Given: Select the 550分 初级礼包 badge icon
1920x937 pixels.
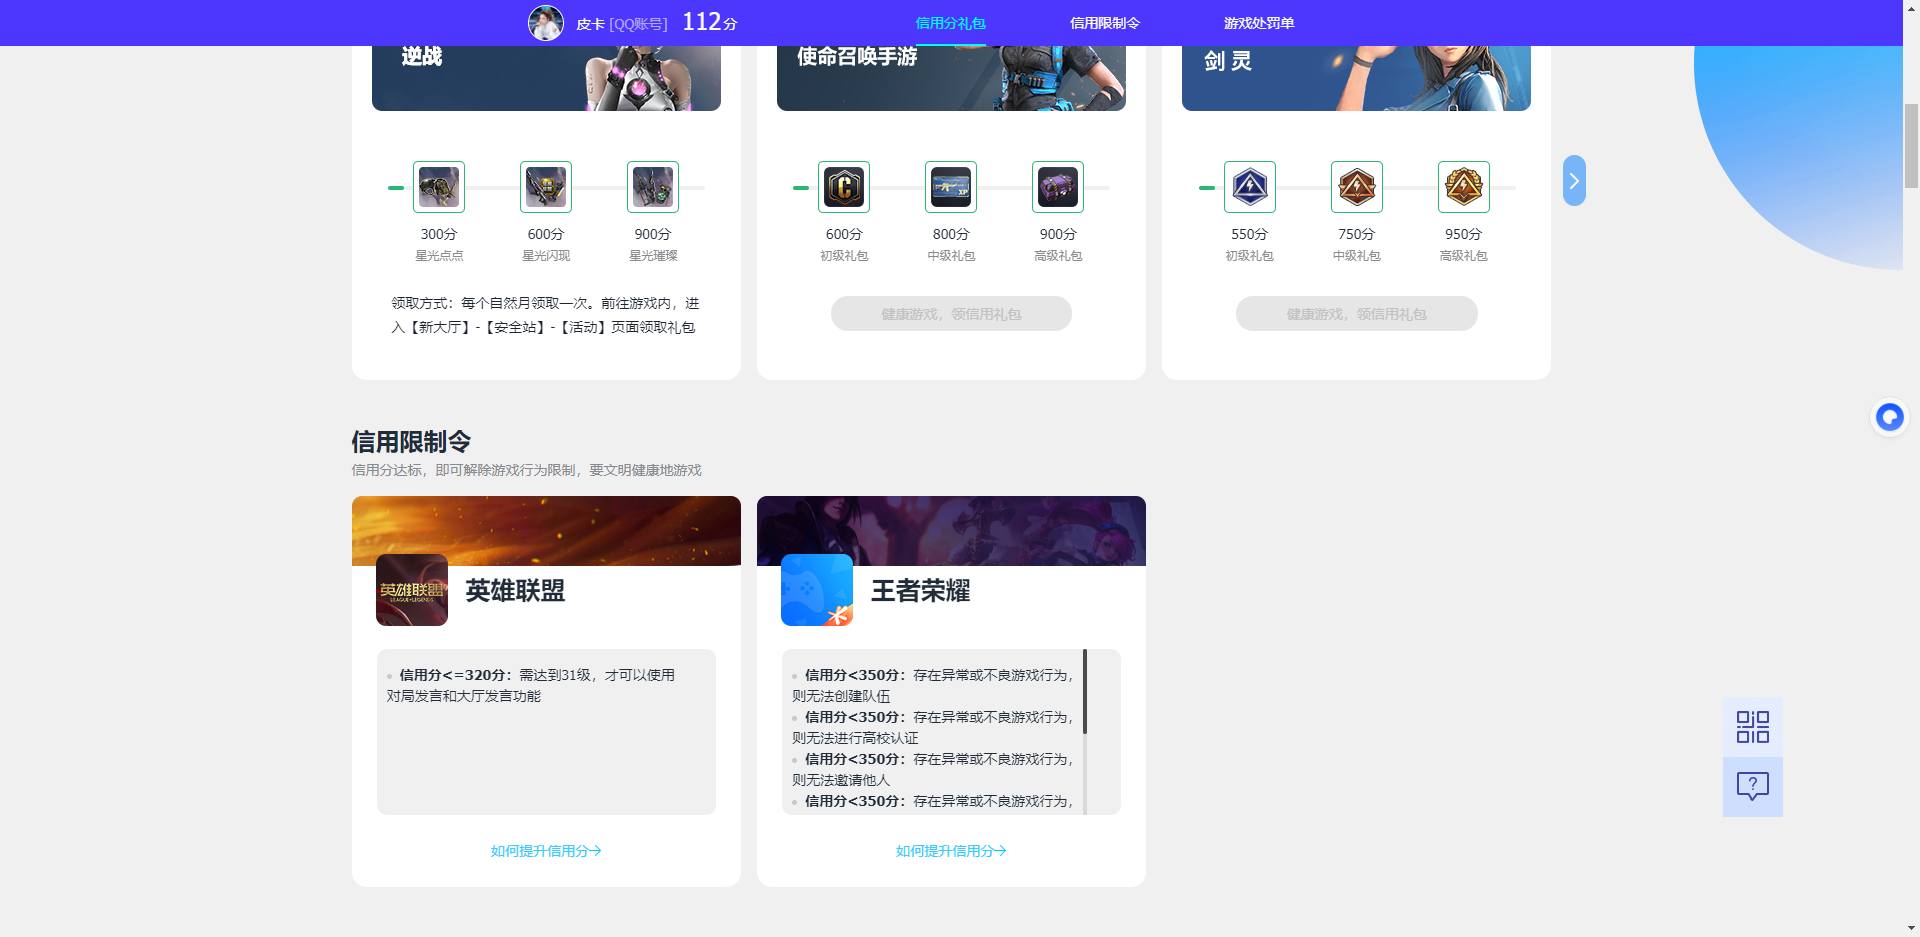Looking at the screenshot, I should (x=1250, y=187).
